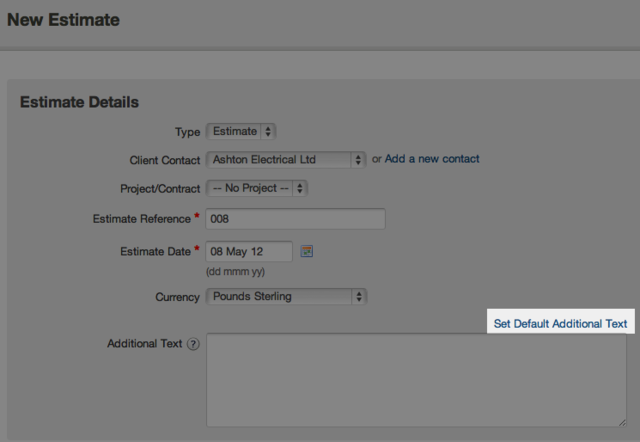Viewport: 640px width, 442px height.
Task: Focus the Estimate Reference field containing 008
Action: 295,219
